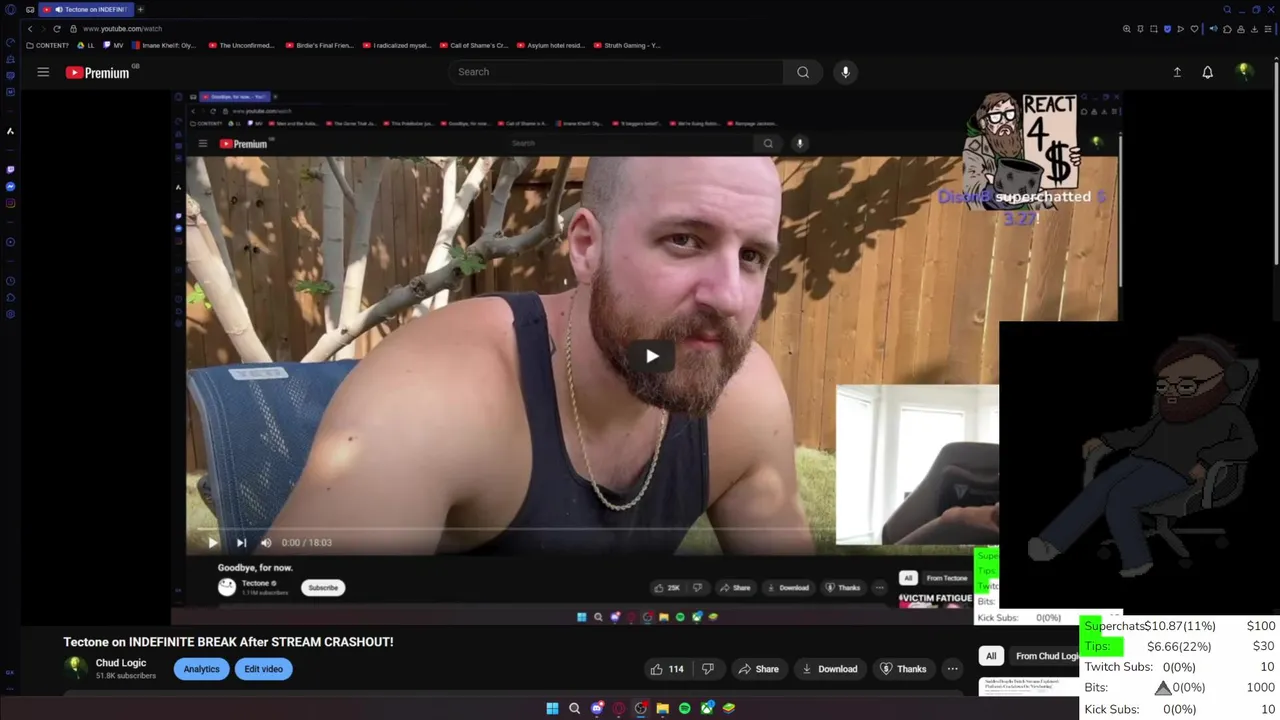Open Call of Shame's Cr... bookmark
Screen dimensions: 1280x720
click(474, 45)
